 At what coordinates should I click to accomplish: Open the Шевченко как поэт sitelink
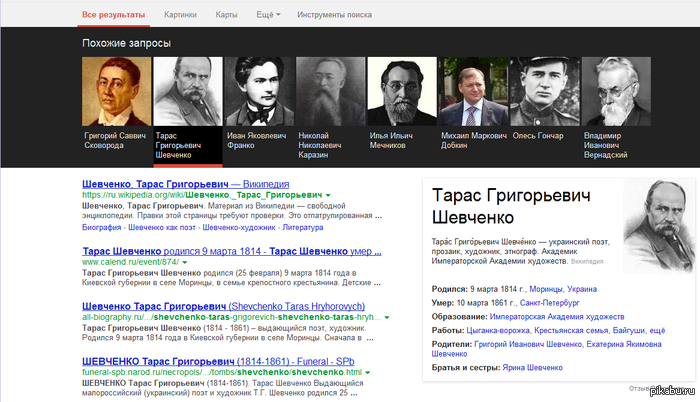pos(162,227)
